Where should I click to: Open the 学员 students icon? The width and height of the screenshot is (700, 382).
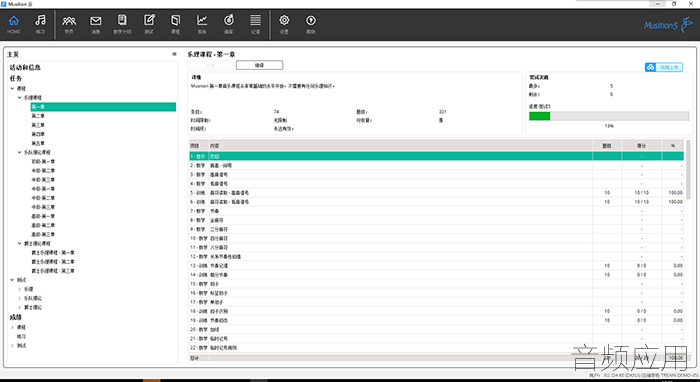(x=69, y=25)
